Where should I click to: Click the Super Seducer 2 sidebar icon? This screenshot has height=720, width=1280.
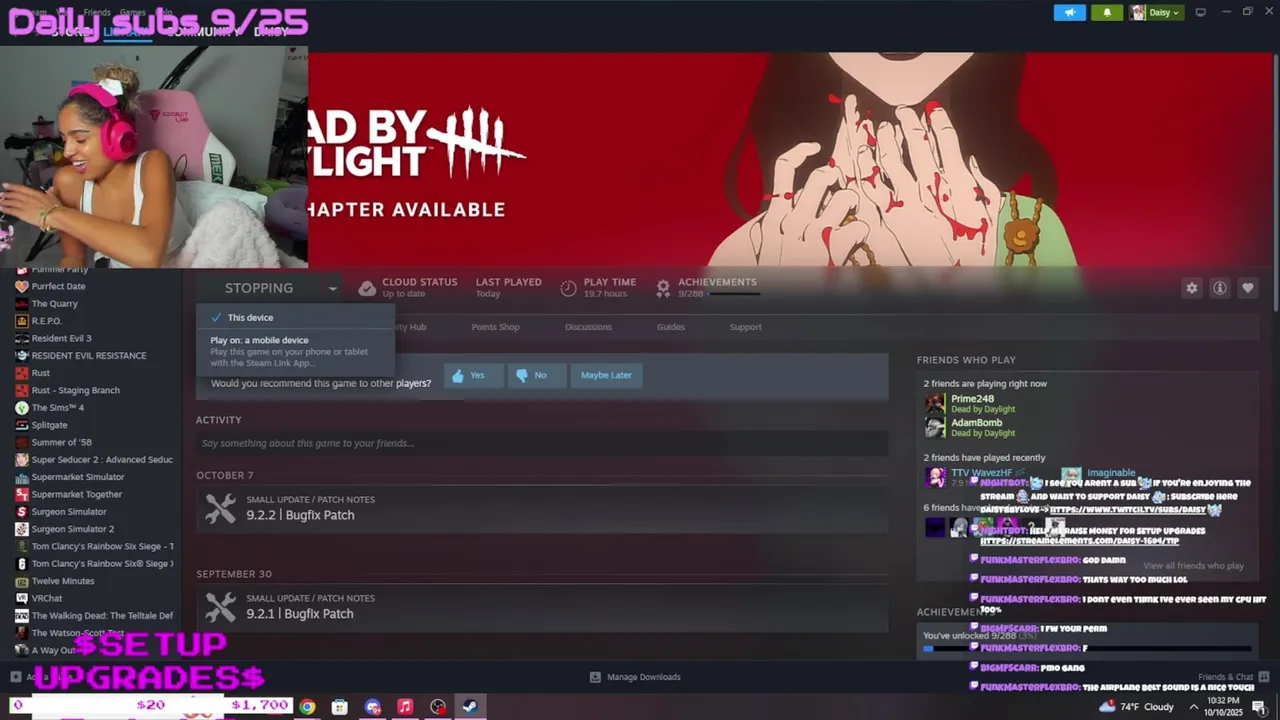(x=21, y=460)
